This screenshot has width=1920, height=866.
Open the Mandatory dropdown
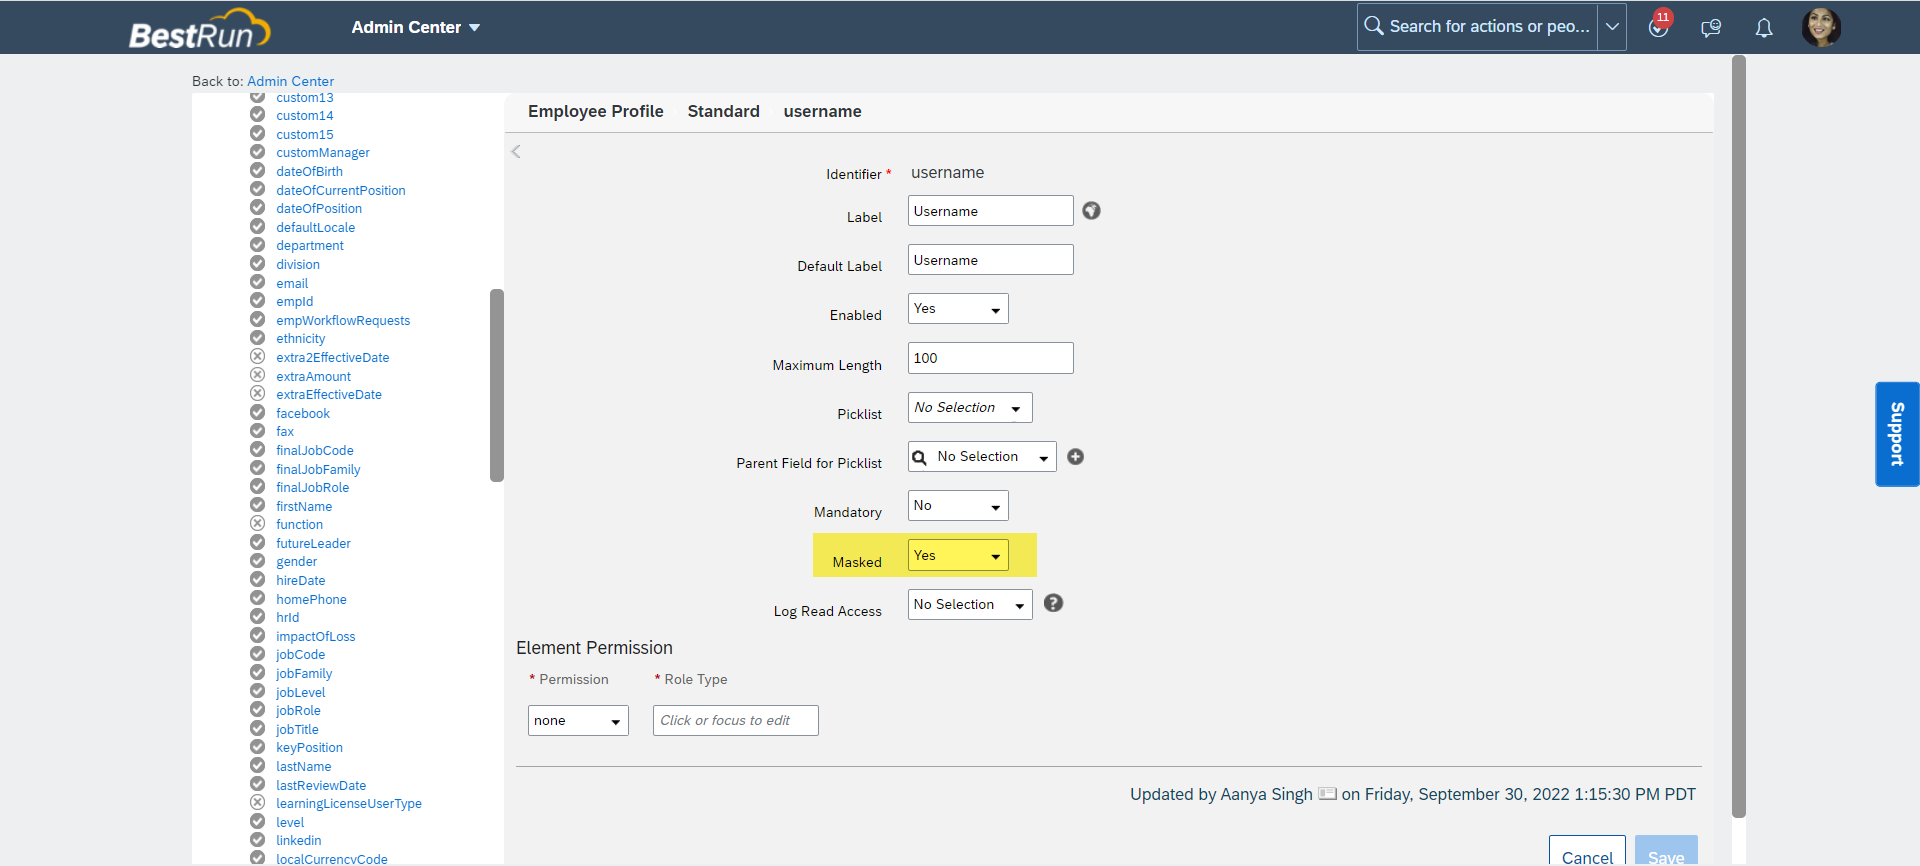958,505
